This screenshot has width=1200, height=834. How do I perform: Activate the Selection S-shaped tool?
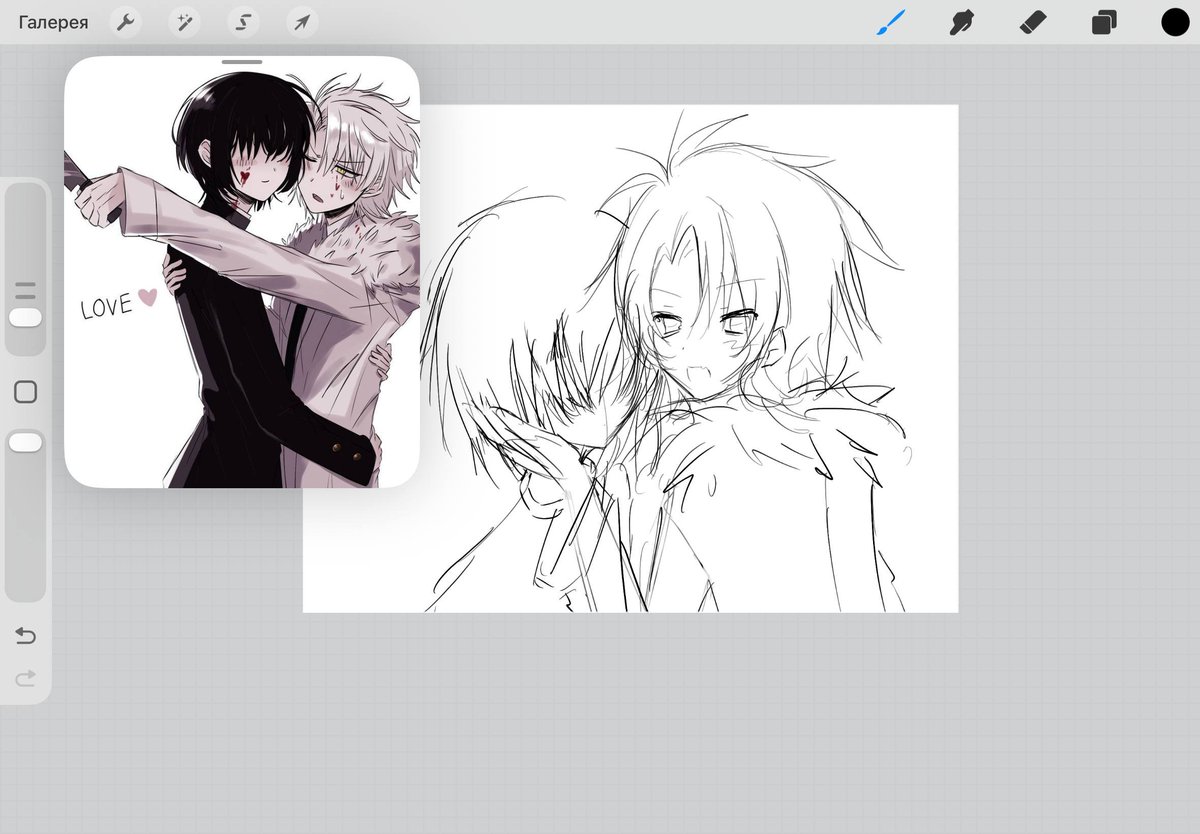pyautogui.click(x=243, y=22)
